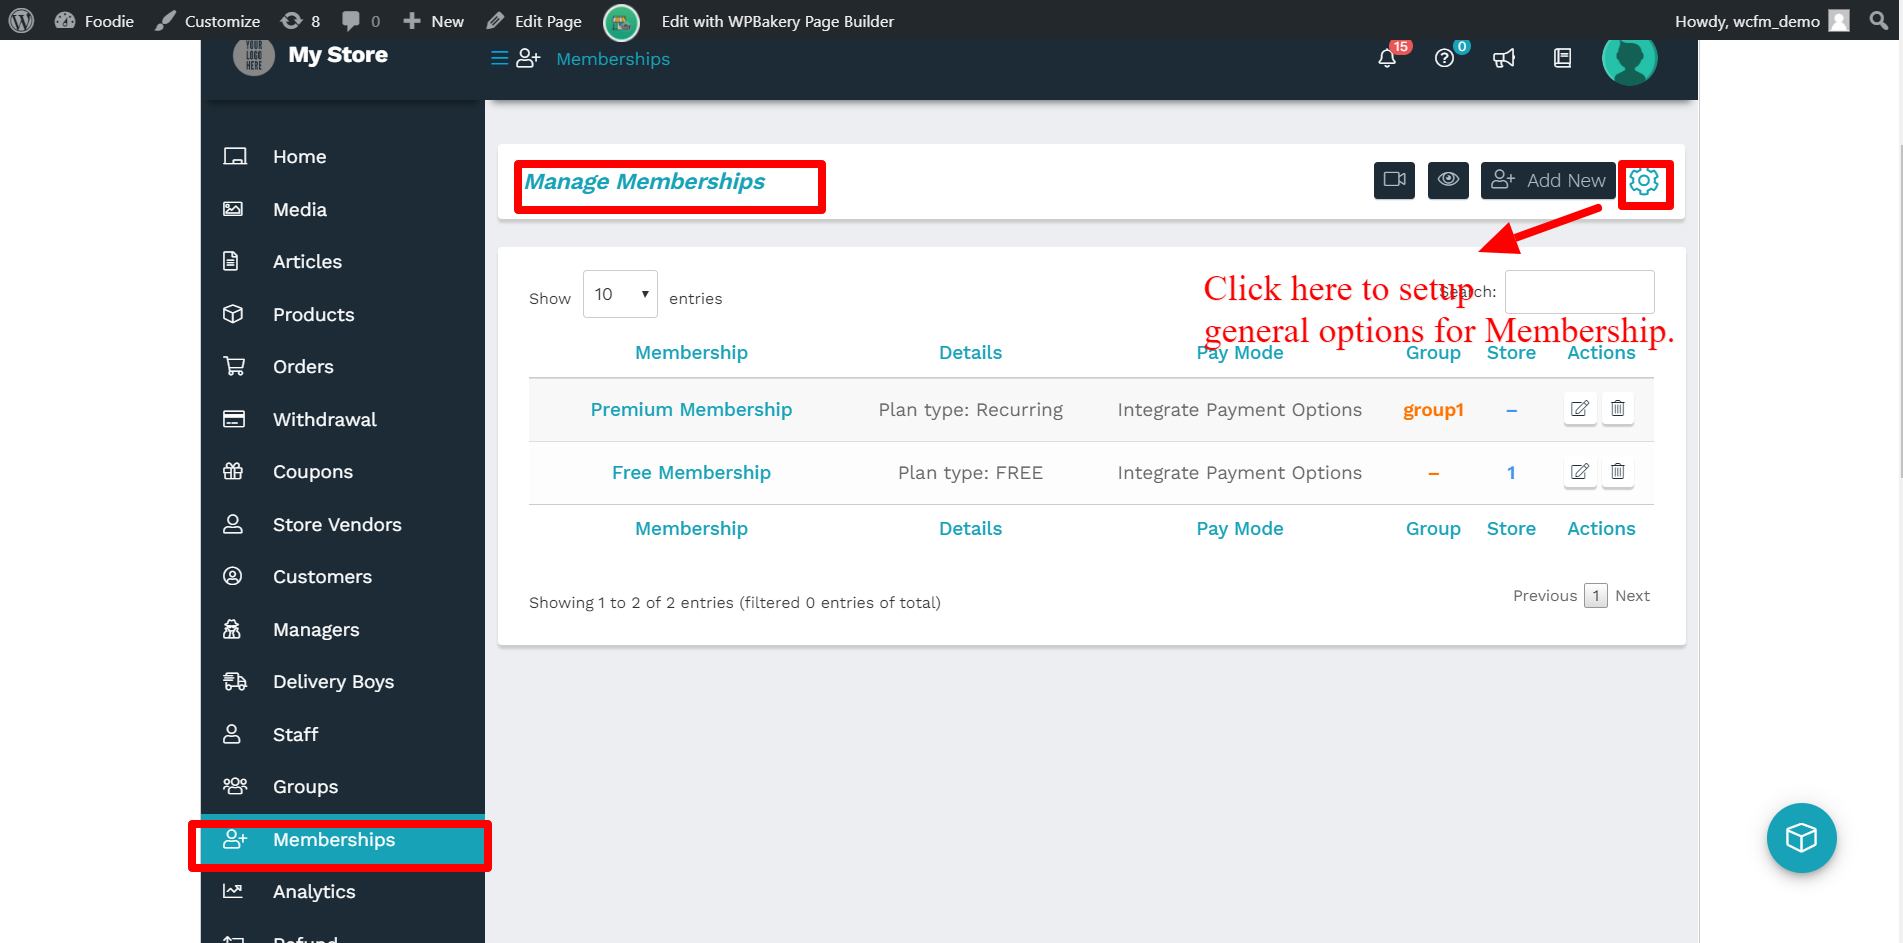Open the Premium Membership link
Screen dimensions: 1903x943
tap(691, 410)
